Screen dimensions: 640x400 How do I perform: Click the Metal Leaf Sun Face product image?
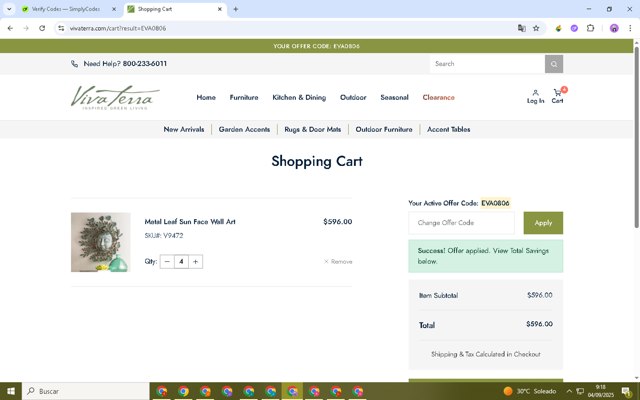[101, 242]
